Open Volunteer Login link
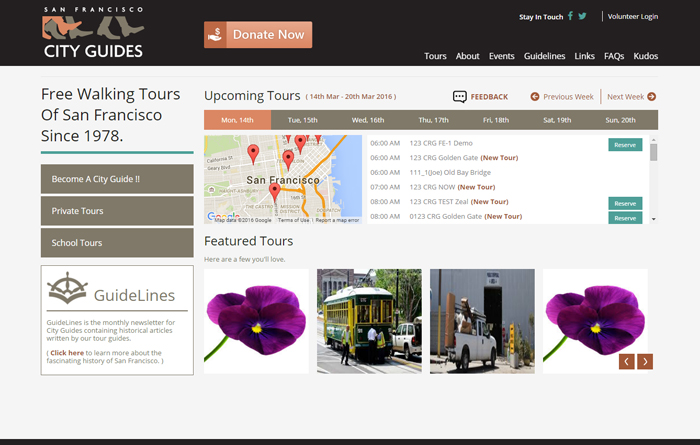Image resolution: width=700 pixels, height=445 pixels. [633, 16]
